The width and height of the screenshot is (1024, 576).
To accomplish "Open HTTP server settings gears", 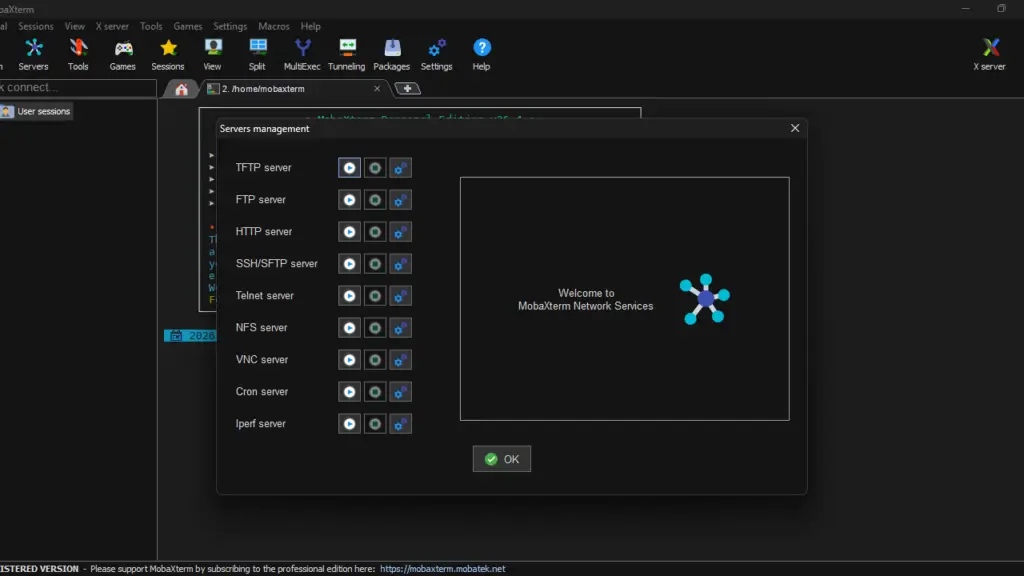I will point(400,232).
